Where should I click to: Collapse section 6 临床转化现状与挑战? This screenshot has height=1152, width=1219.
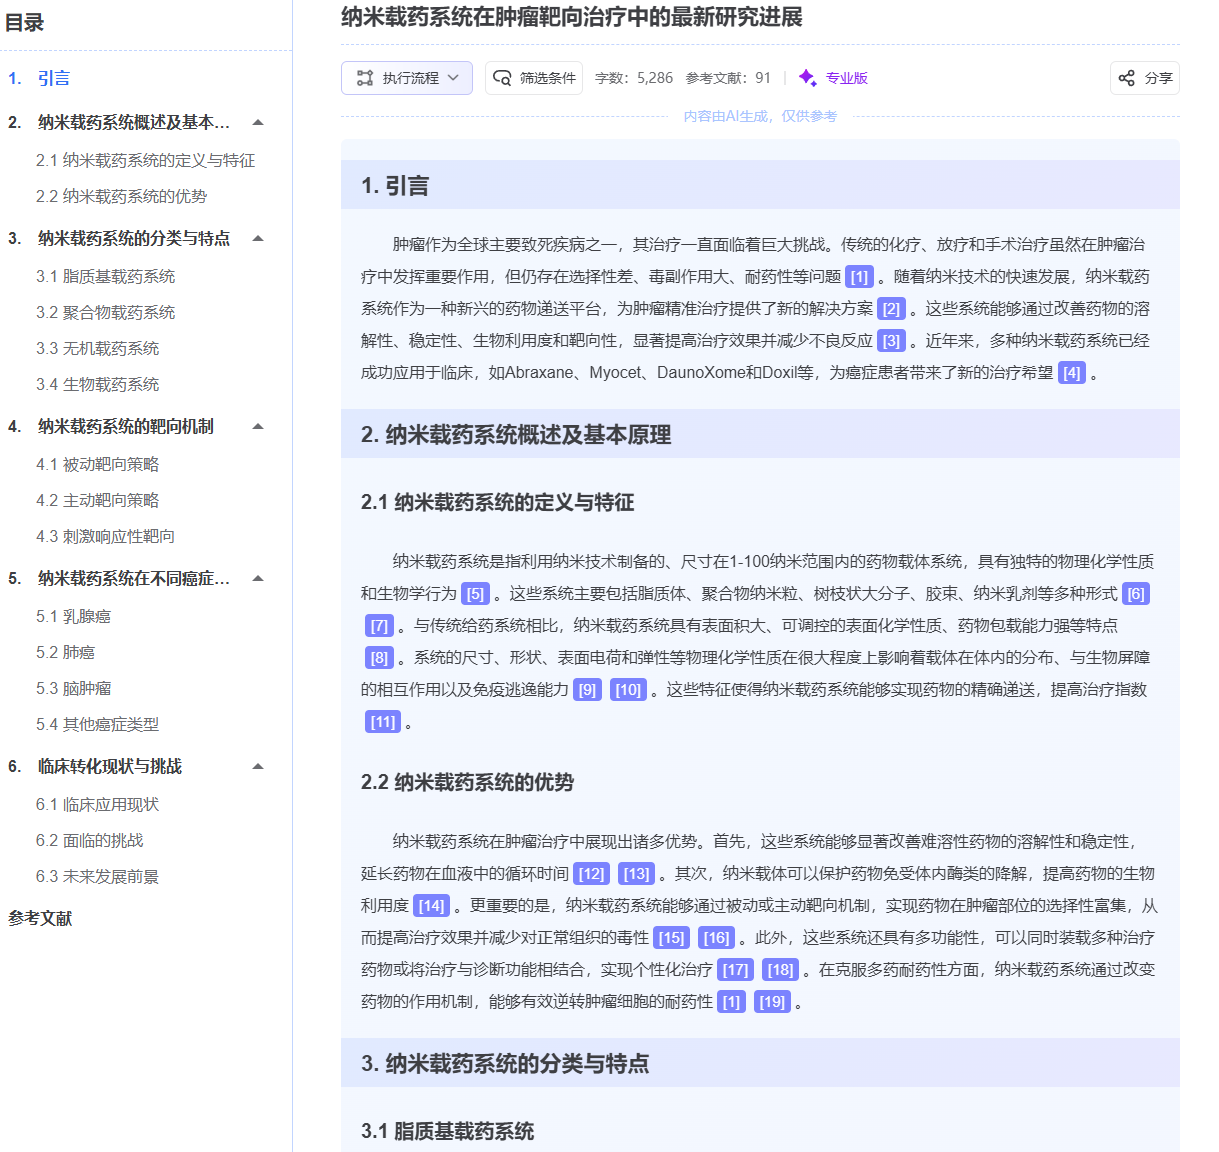point(258,766)
